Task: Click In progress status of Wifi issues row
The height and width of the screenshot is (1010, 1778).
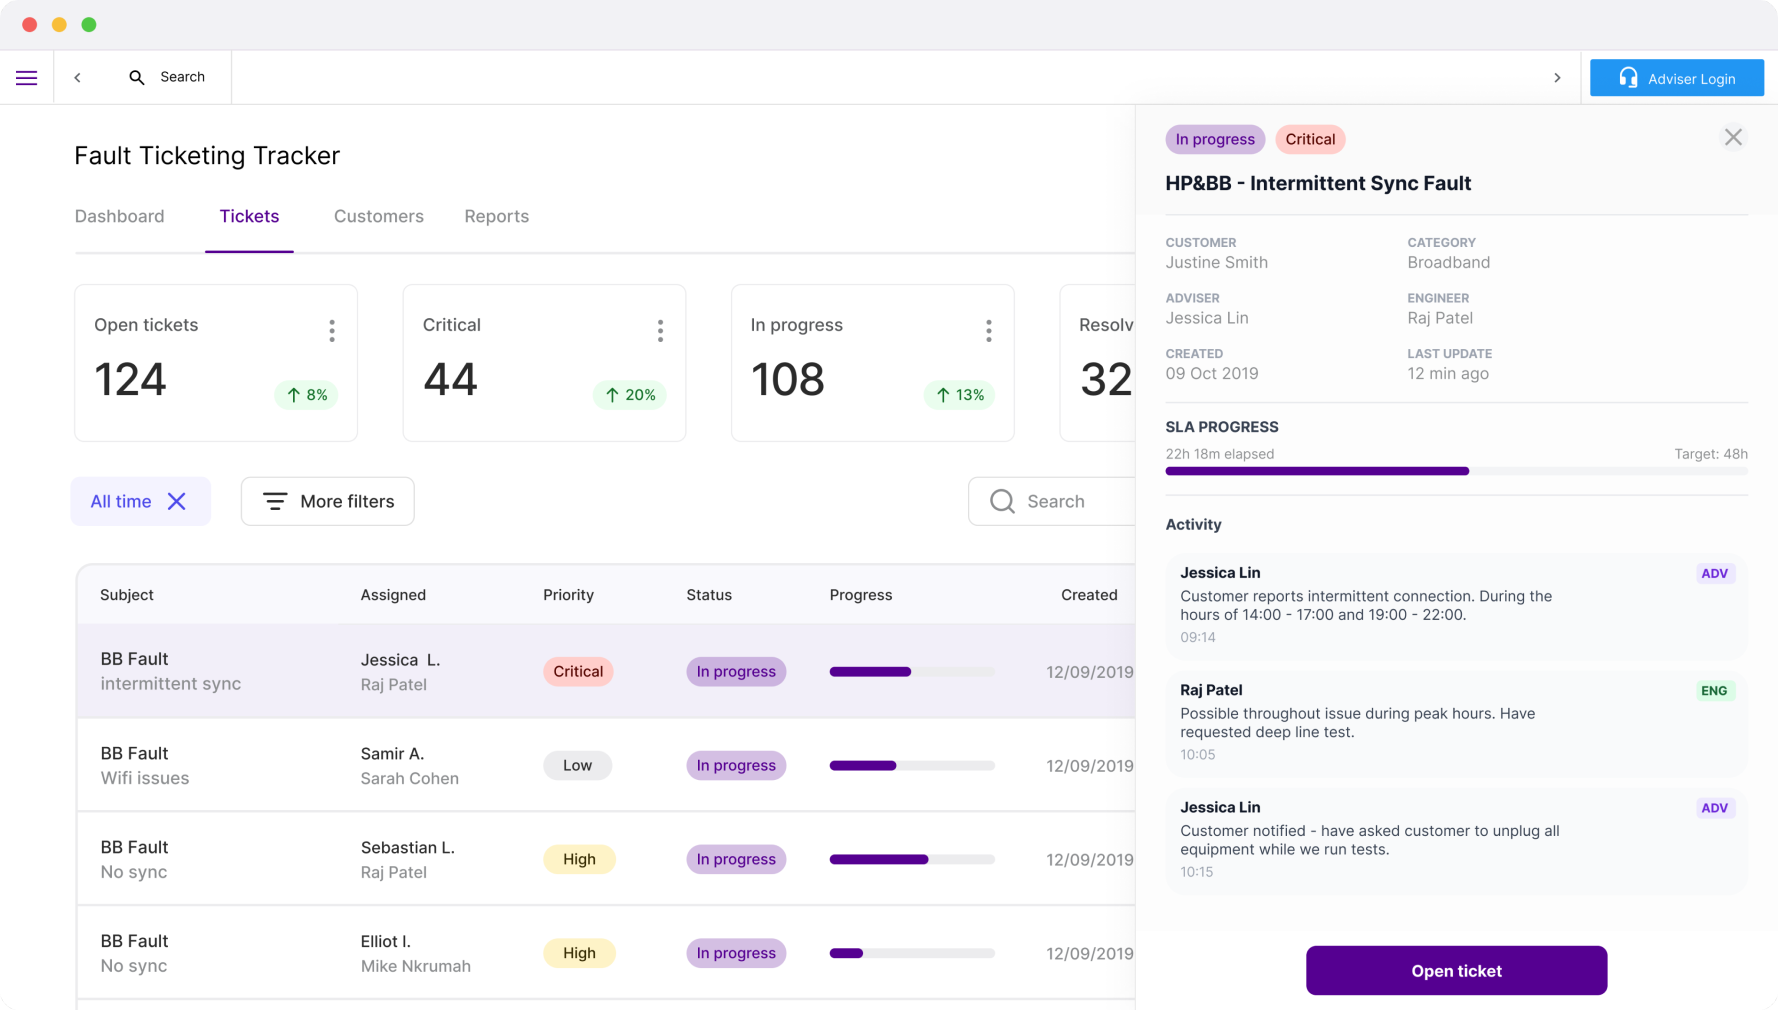Action: tap(736, 766)
